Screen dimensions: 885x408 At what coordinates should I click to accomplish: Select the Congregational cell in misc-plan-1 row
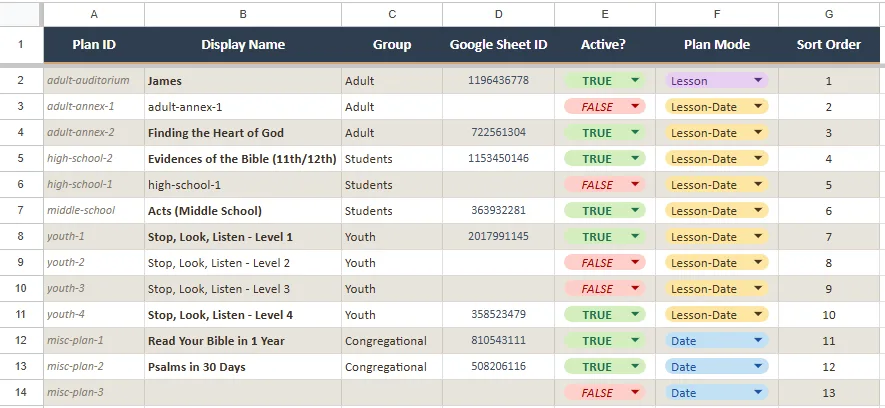click(x=392, y=340)
